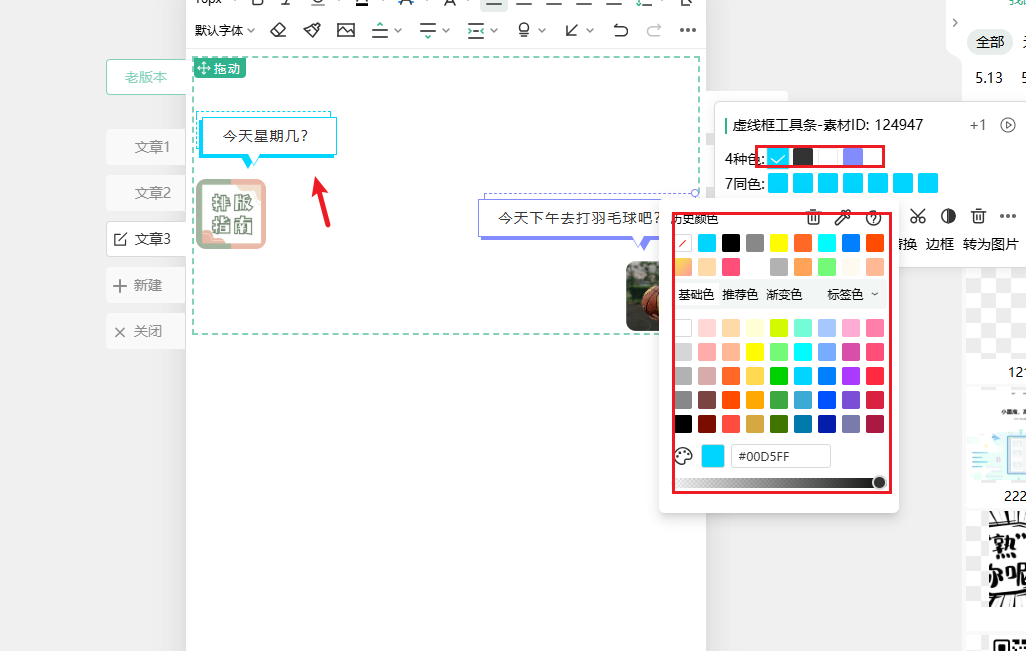Expand the 标签色 dropdown
This screenshot has height=651, width=1026.
pyautogui.click(x=853, y=294)
